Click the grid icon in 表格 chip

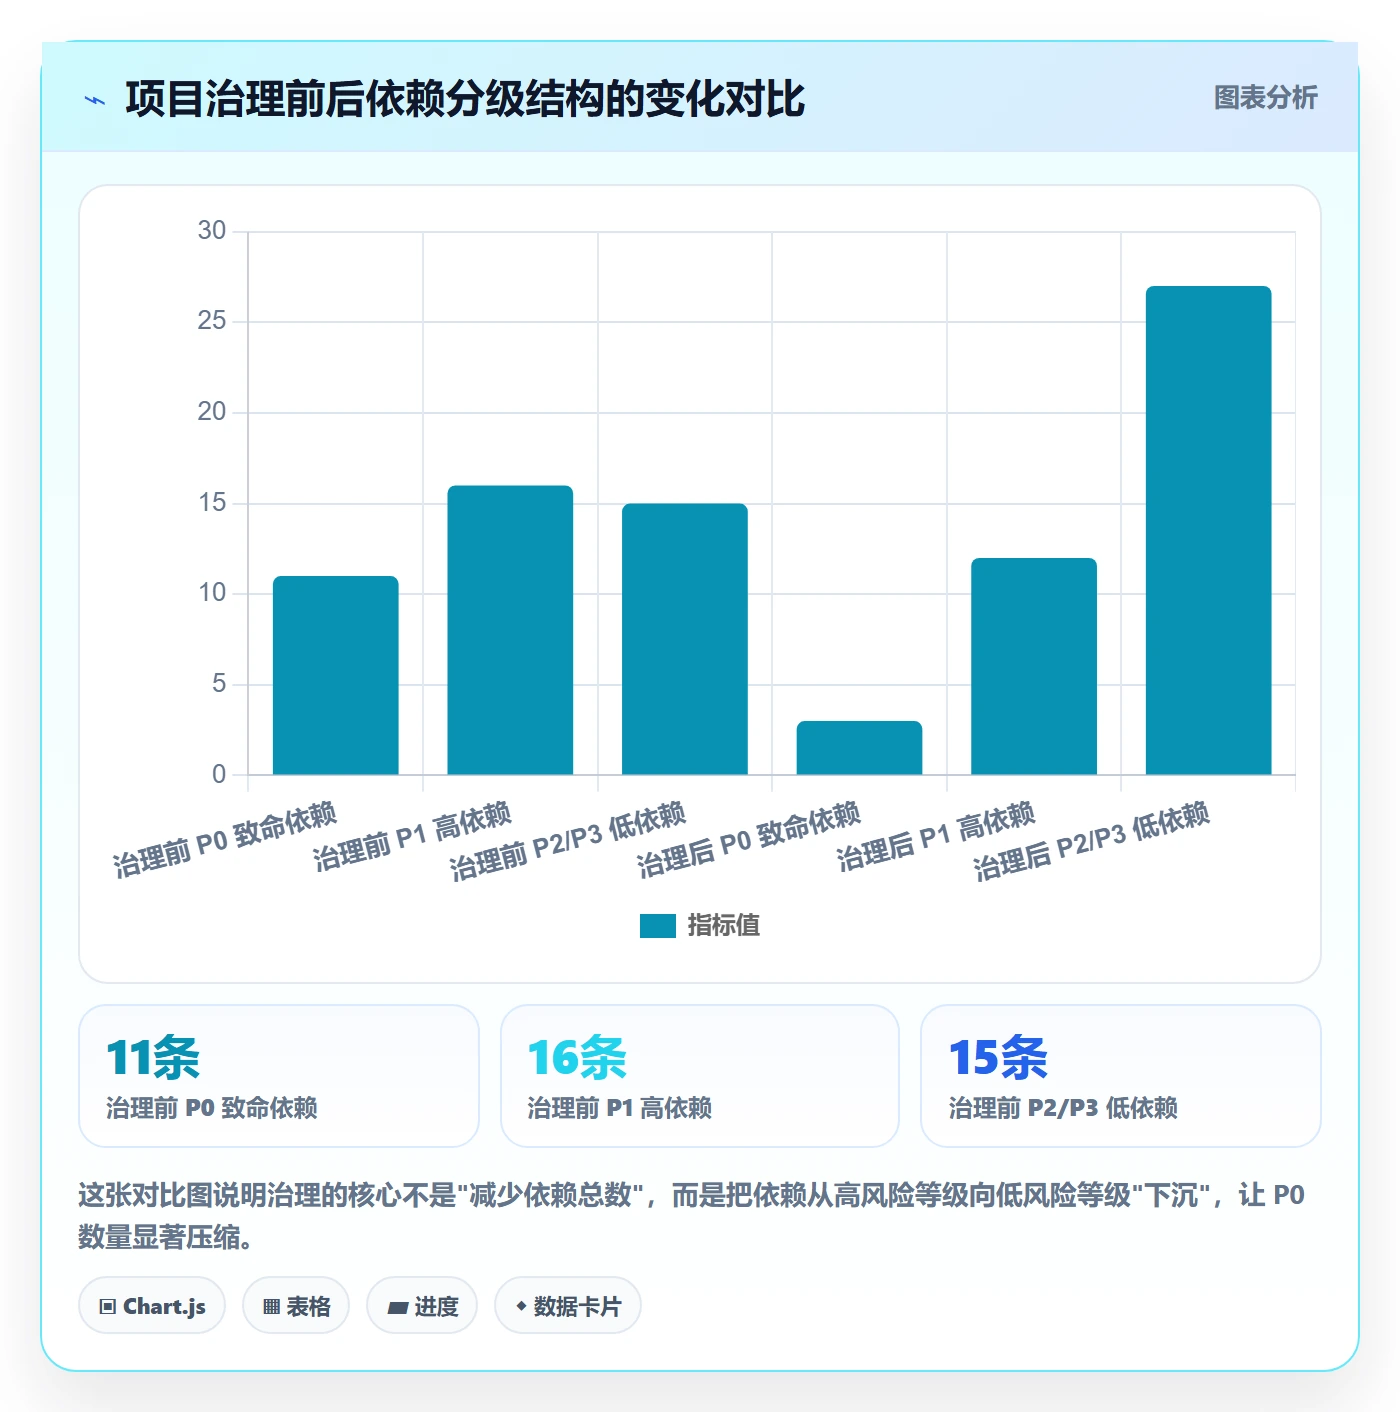click(271, 1307)
